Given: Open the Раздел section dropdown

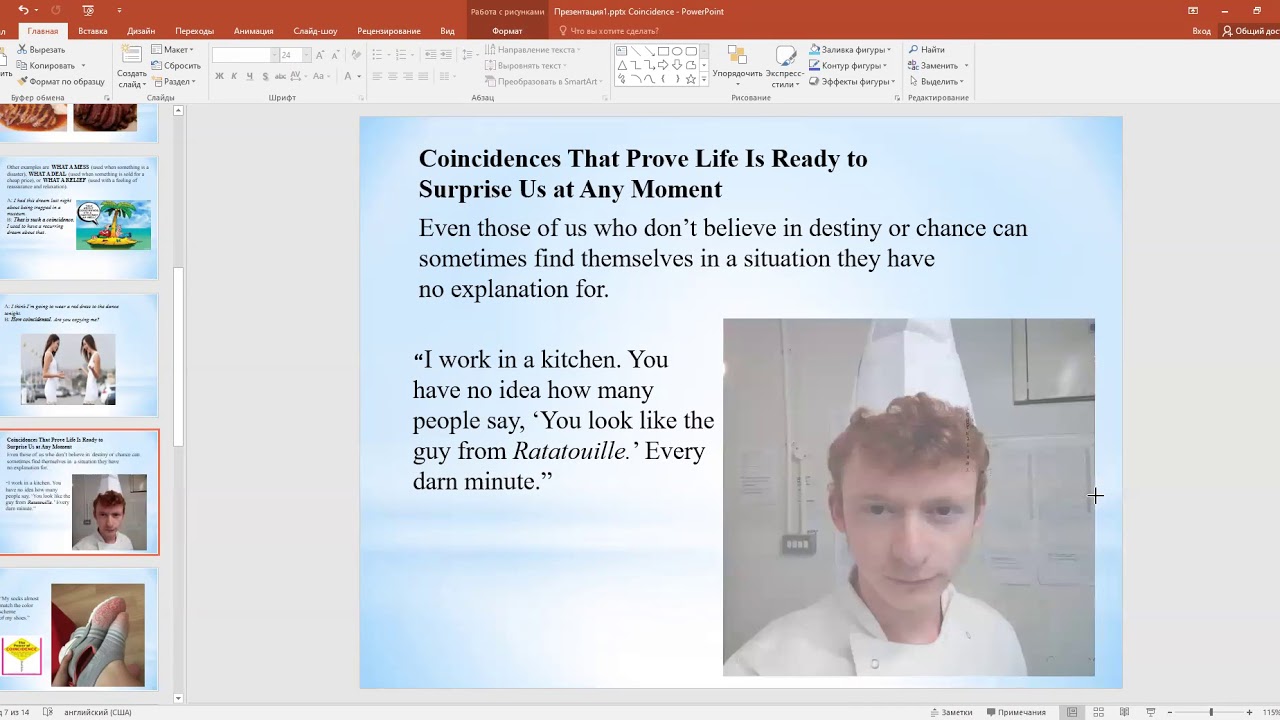Looking at the screenshot, I should coord(173,81).
